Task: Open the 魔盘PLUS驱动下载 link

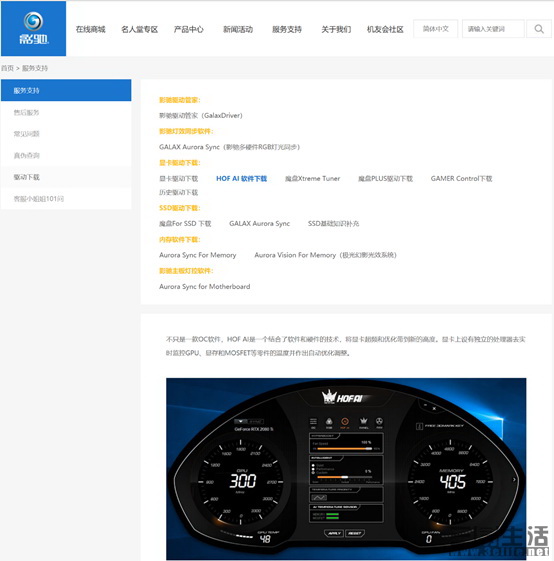Action: [385, 179]
